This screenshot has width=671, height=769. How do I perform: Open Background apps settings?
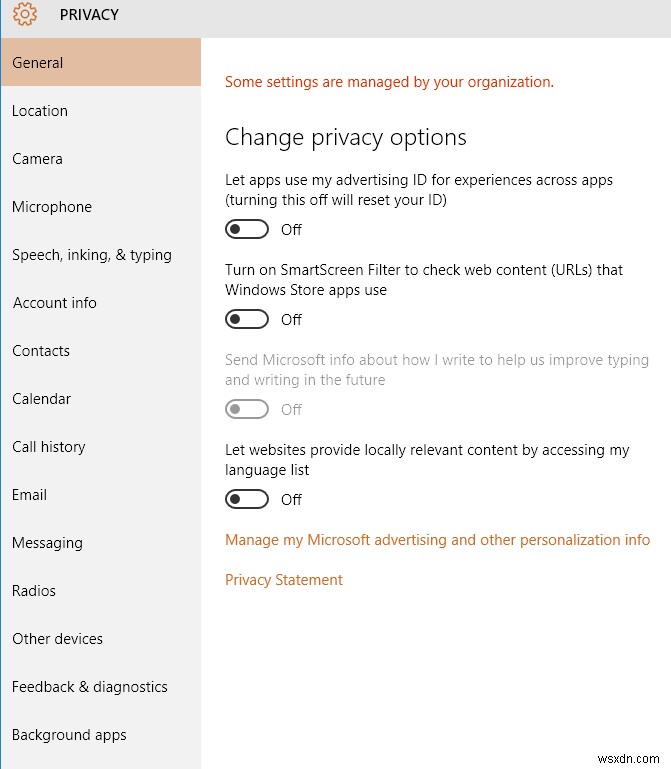[69, 735]
